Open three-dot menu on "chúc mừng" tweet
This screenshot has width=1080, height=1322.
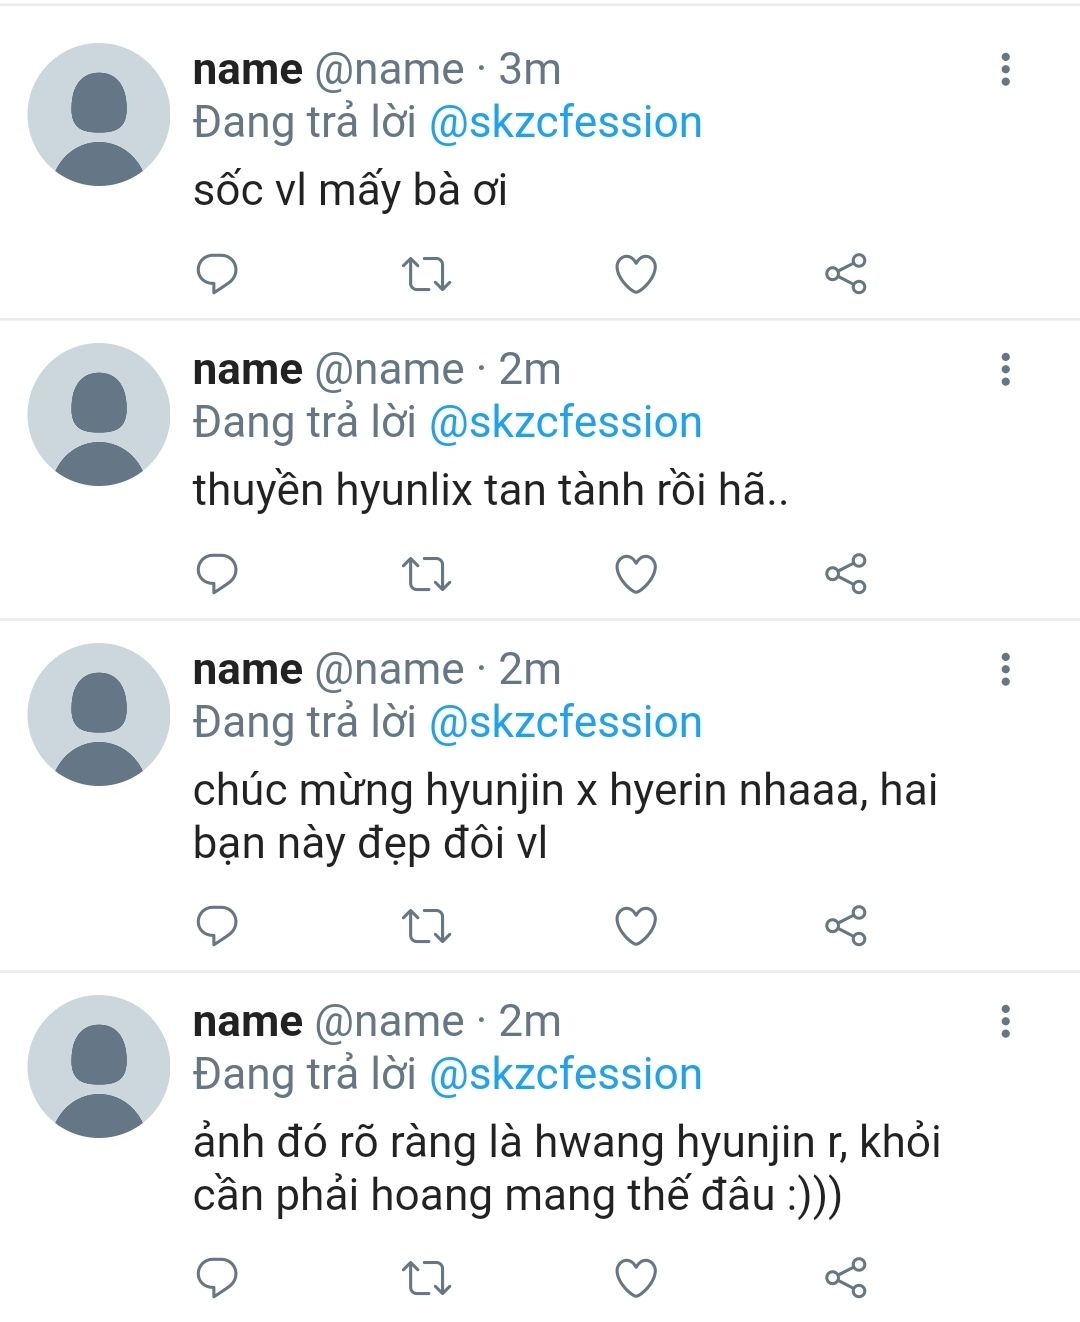click(1005, 670)
